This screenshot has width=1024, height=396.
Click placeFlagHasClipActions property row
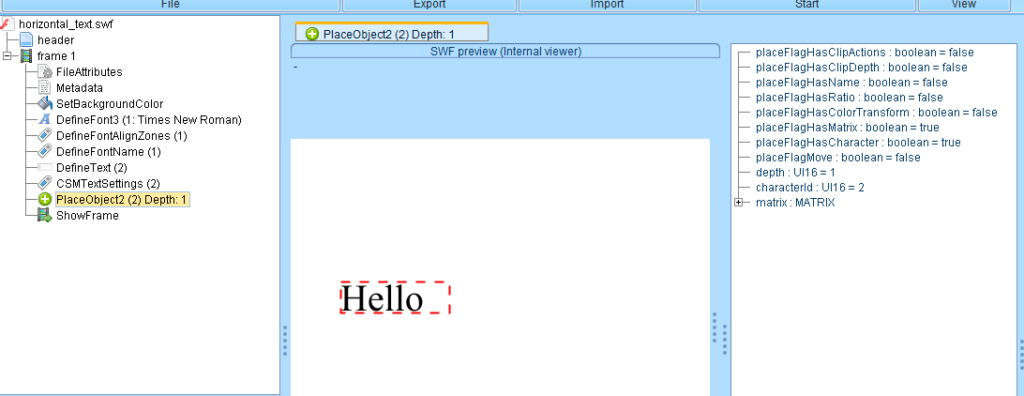pyautogui.click(x=865, y=52)
